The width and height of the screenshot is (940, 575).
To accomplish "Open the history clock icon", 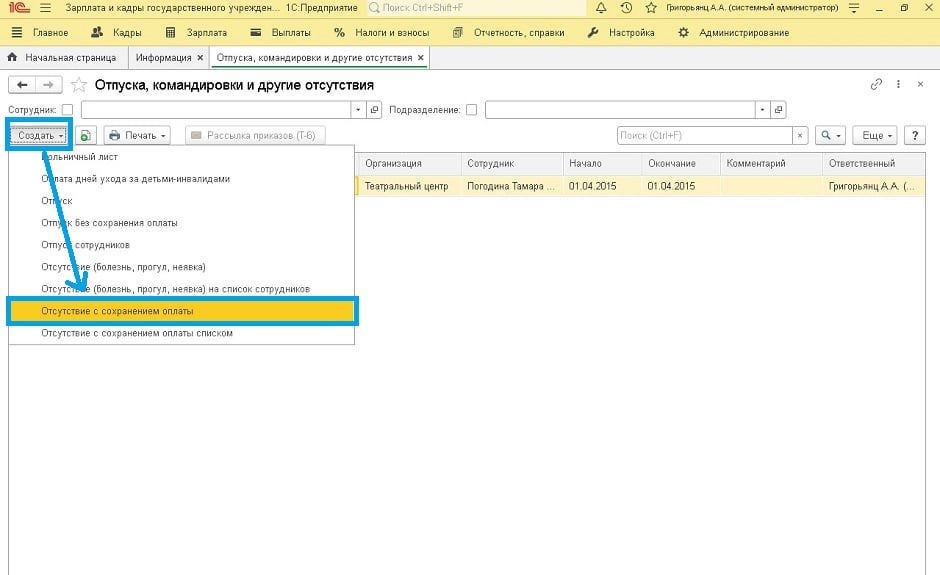I will 626,8.
